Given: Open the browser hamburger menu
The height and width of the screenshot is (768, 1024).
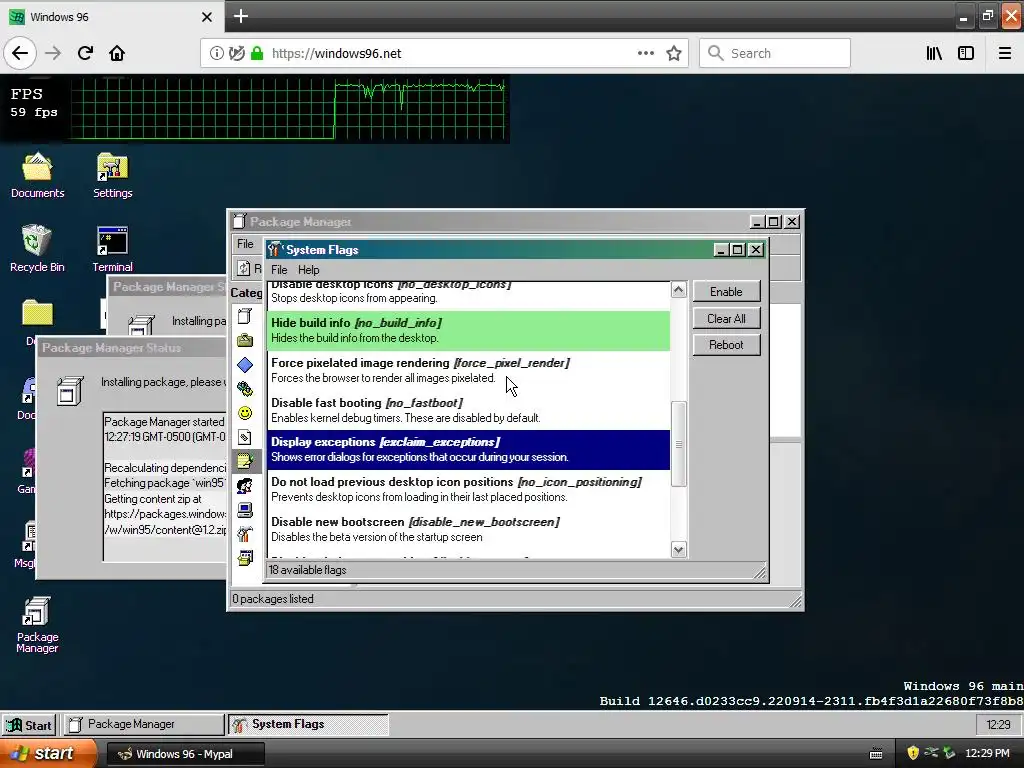Looking at the screenshot, I should click(1005, 54).
